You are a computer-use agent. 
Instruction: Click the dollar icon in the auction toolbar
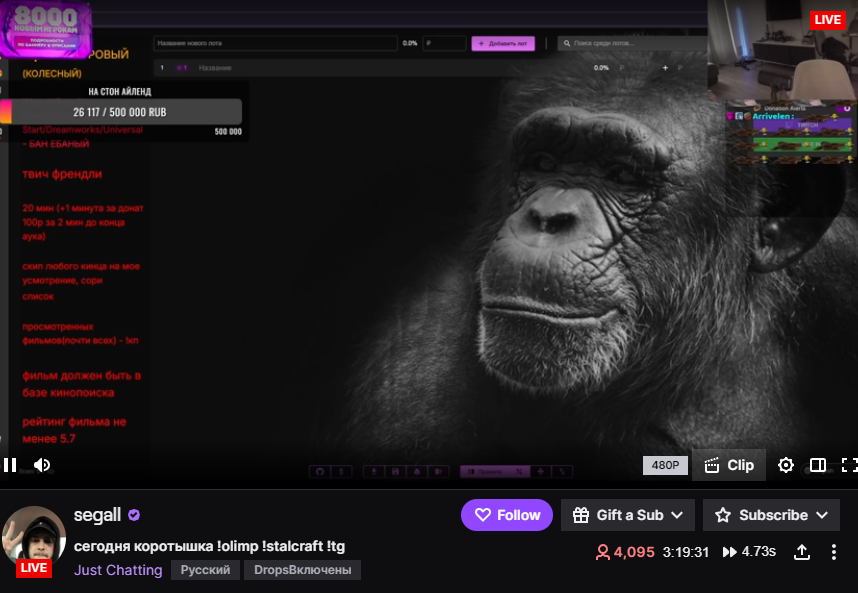click(341, 472)
